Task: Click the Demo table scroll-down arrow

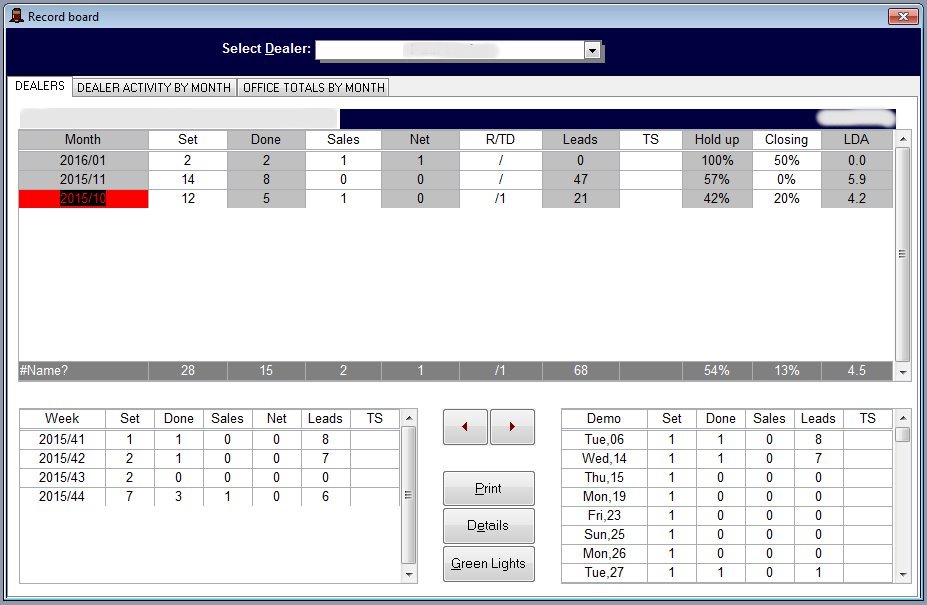Action: pos(903,574)
